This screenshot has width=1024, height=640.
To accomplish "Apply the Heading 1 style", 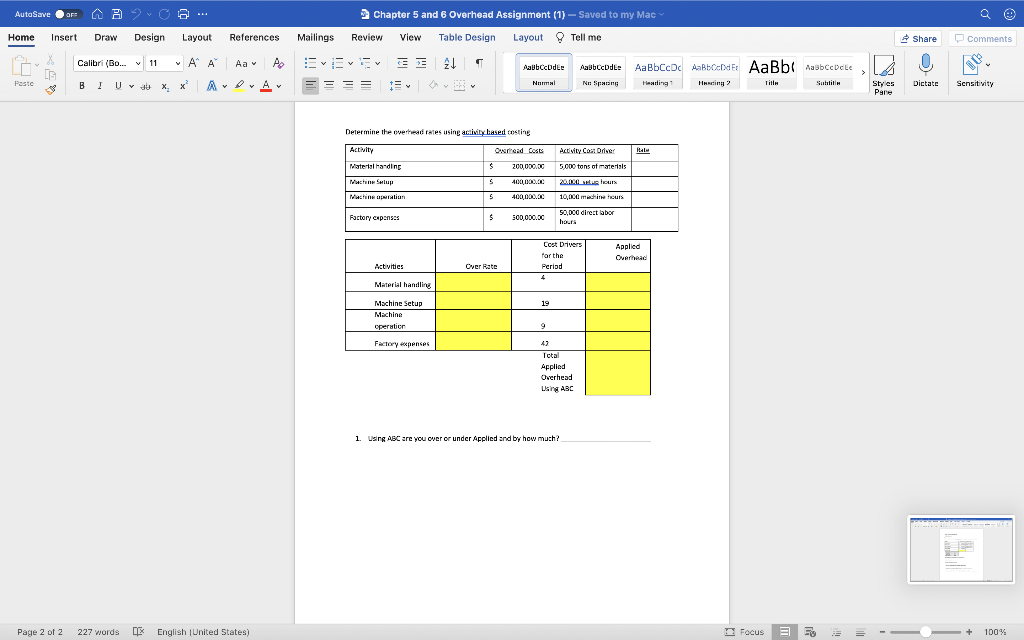I will pos(657,71).
